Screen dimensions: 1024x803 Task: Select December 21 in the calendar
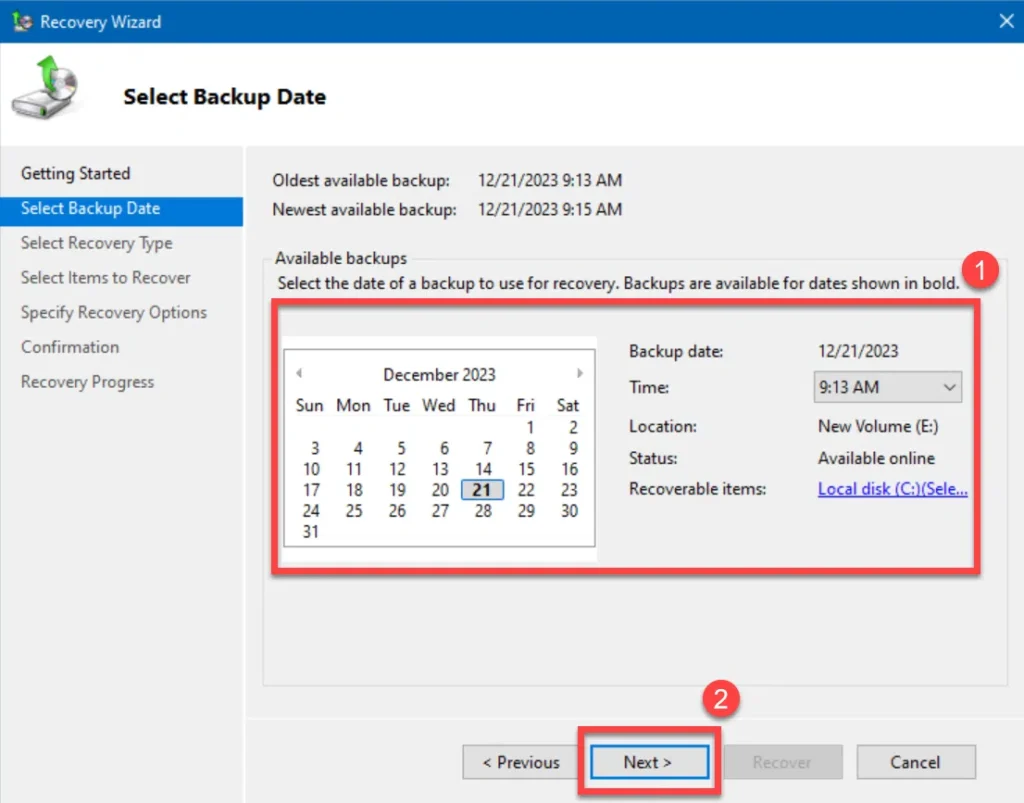[482, 490]
